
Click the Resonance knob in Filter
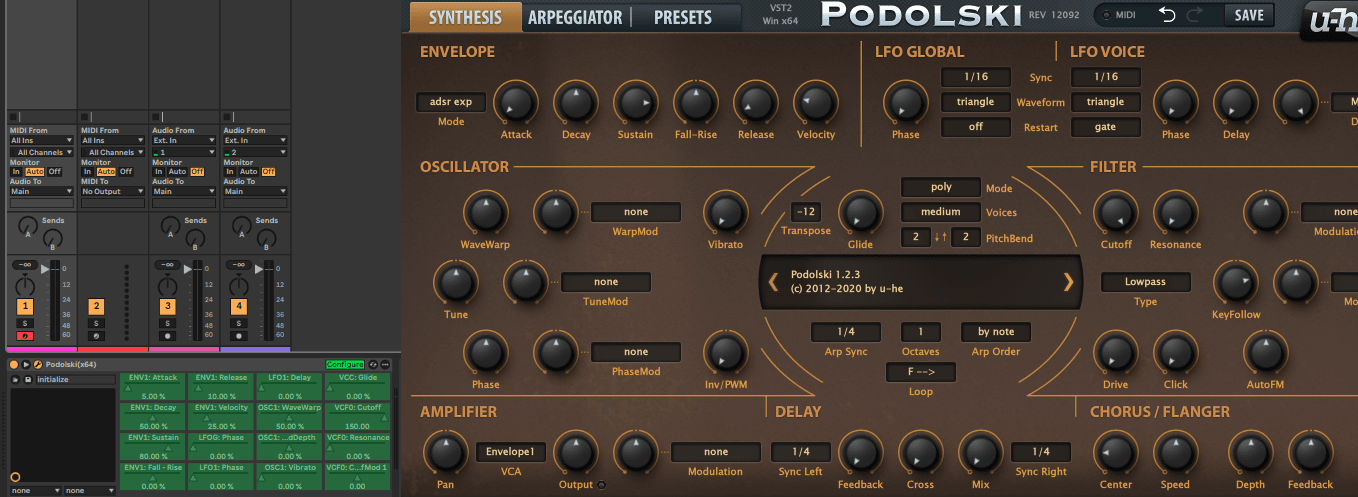[x=1175, y=212]
